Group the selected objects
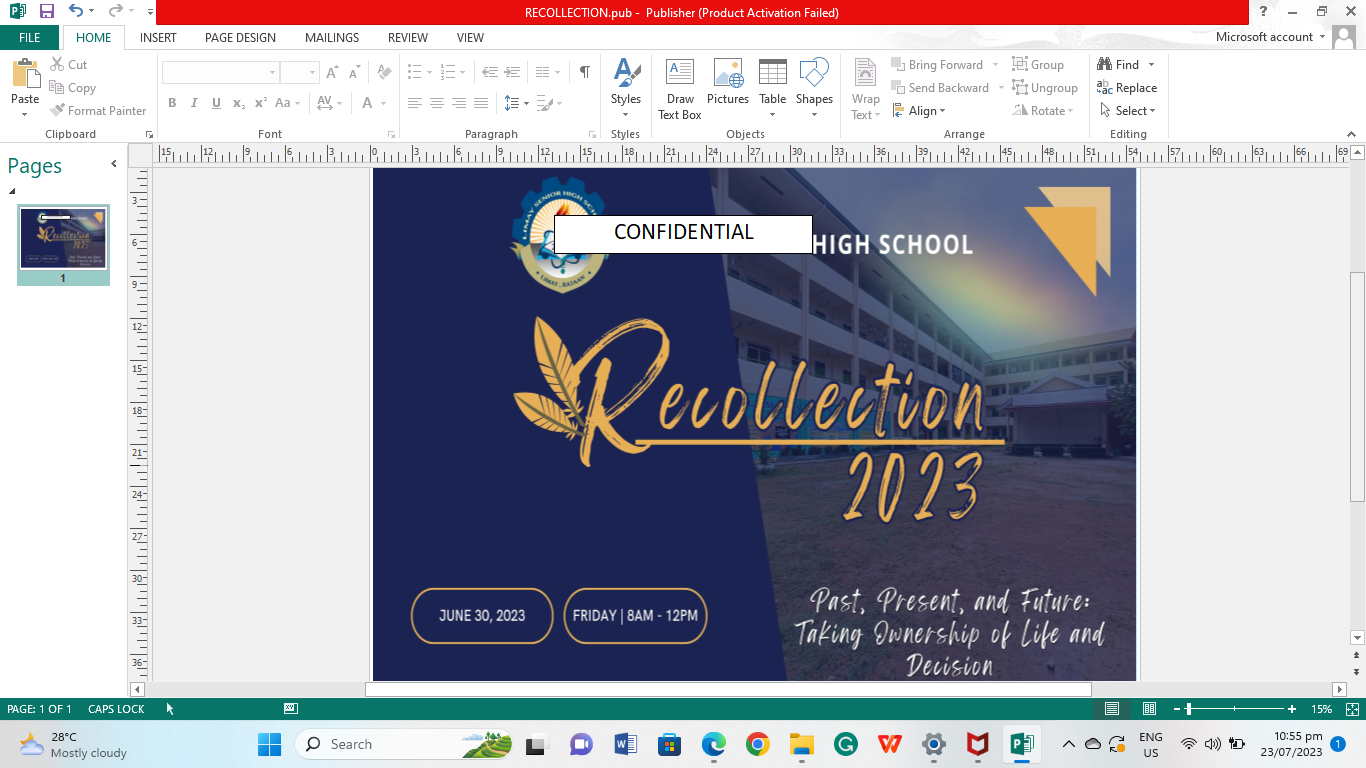1366x768 pixels. [1038, 65]
